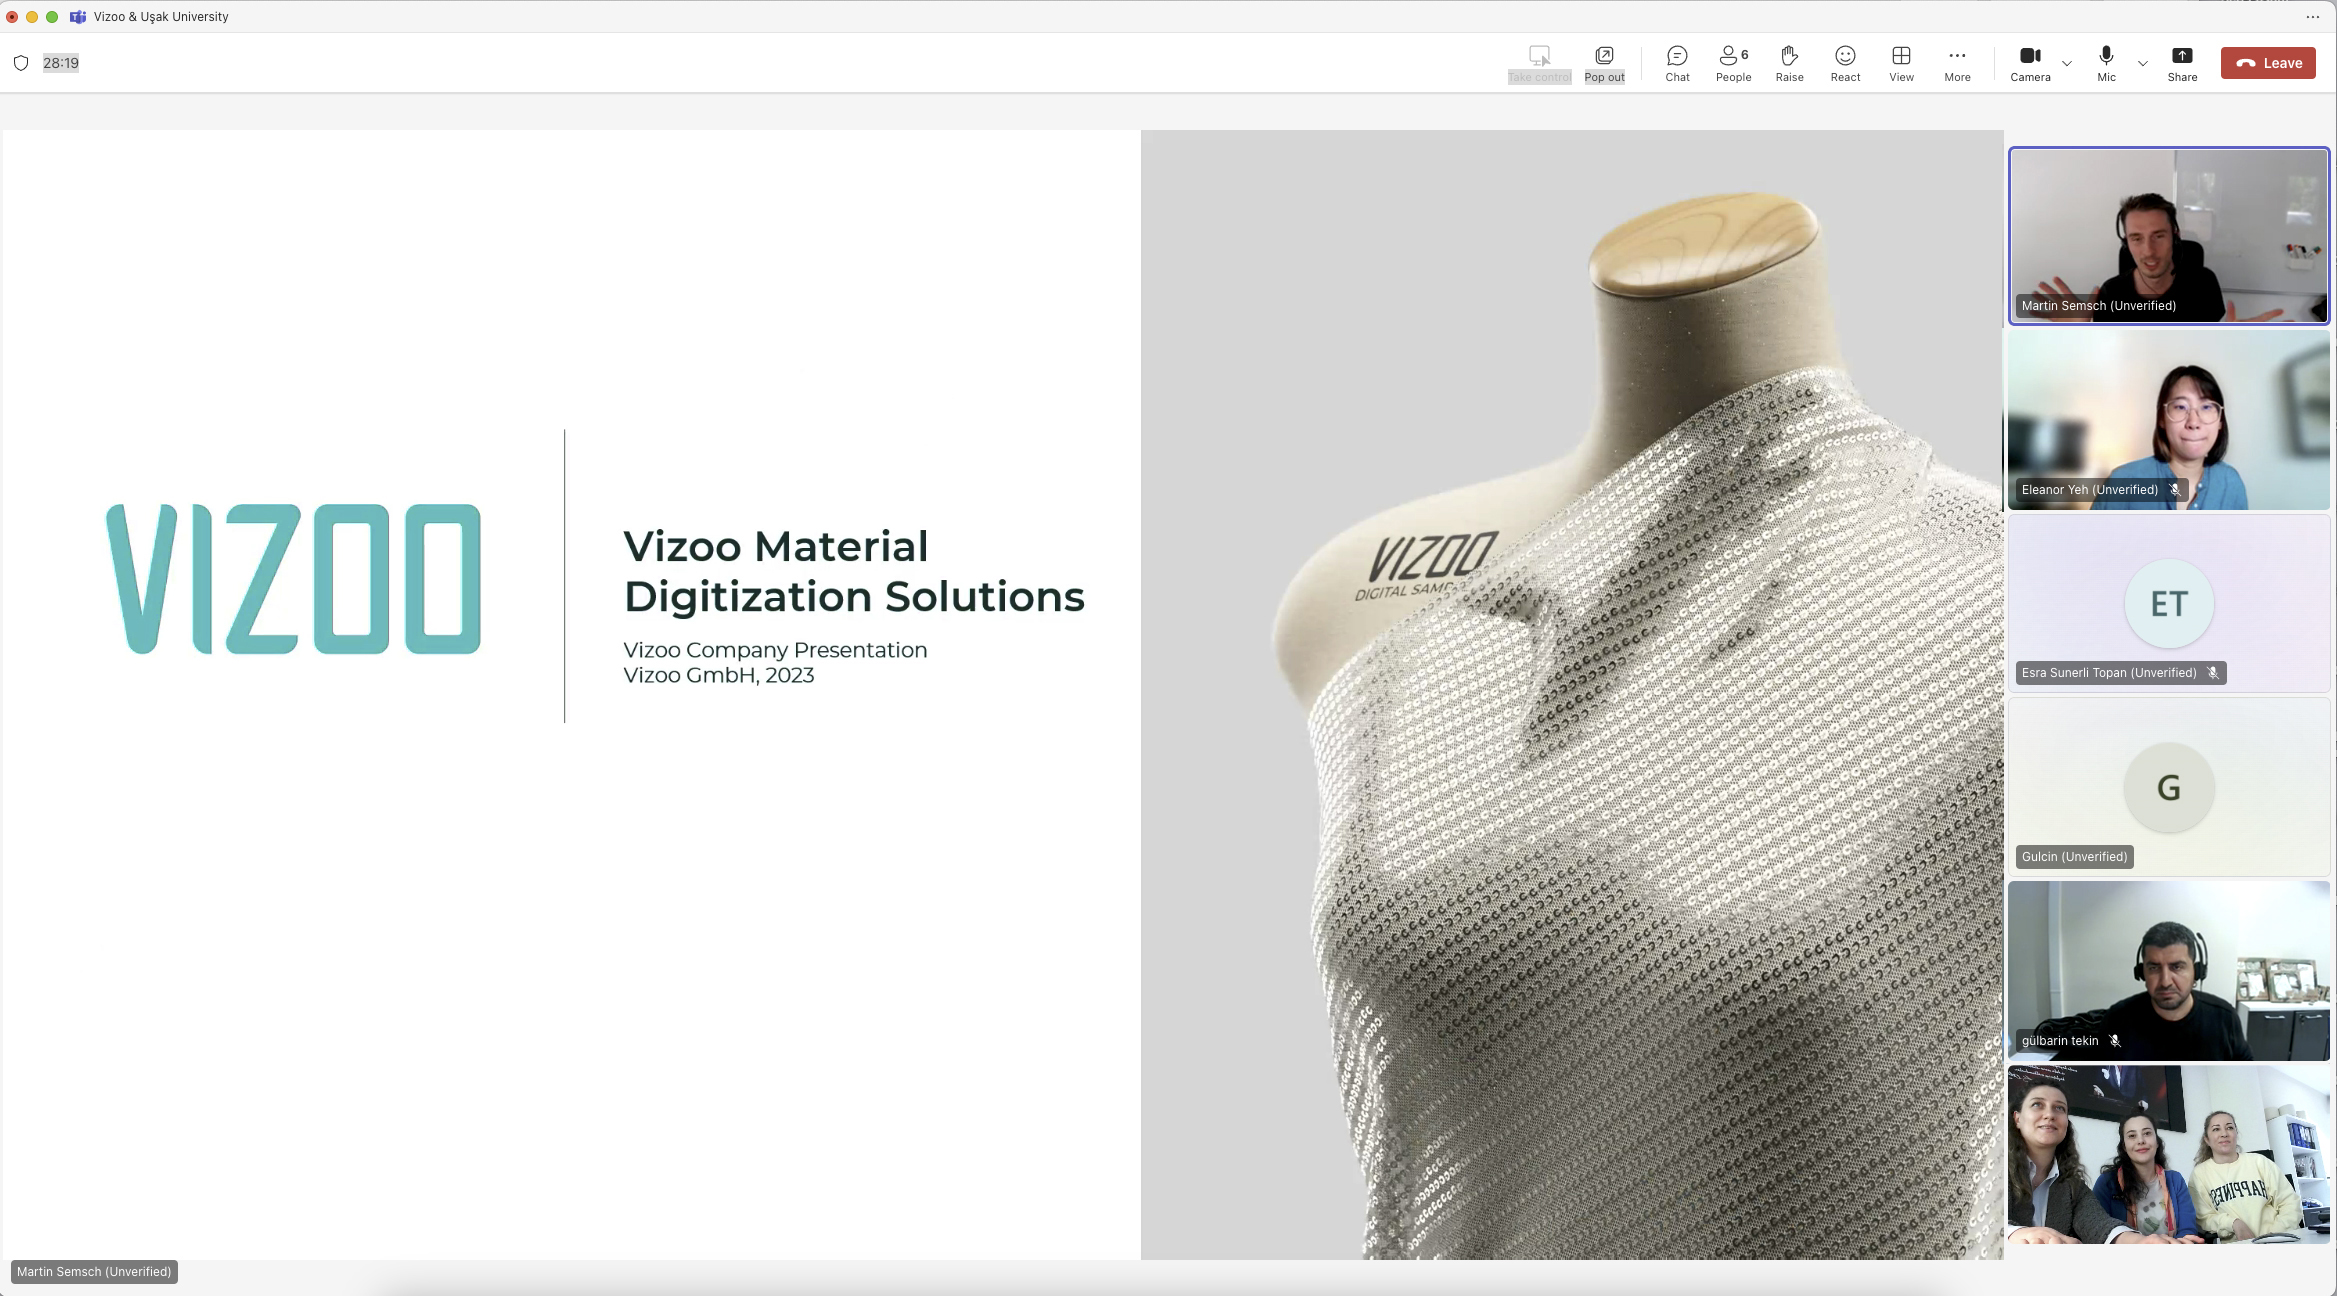Click the sequin mannequin image on slide
Screen dimensions: 2337x1296
click(x=1572, y=694)
